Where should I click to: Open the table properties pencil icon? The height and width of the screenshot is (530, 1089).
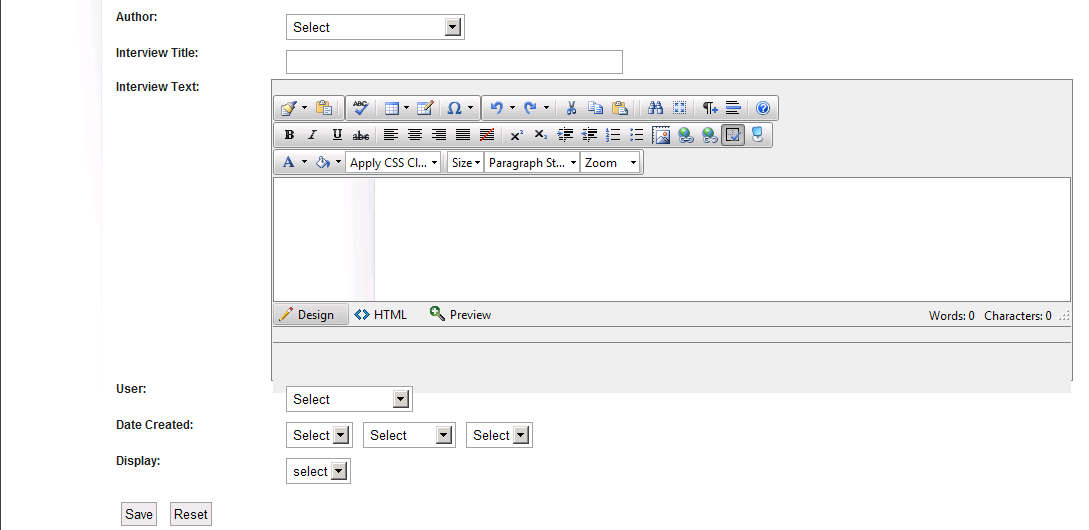pos(425,108)
